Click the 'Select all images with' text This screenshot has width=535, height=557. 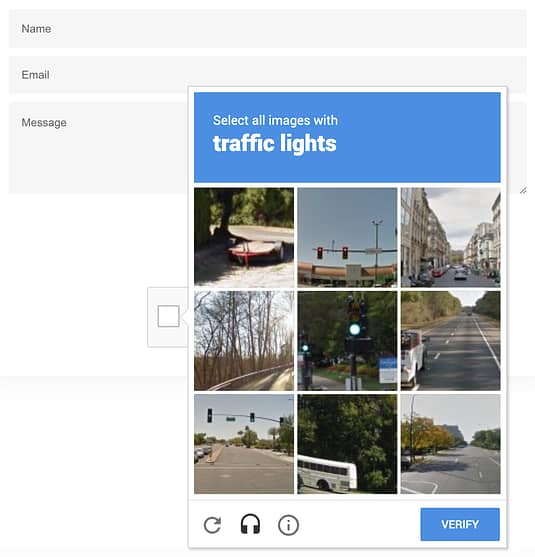pos(275,120)
